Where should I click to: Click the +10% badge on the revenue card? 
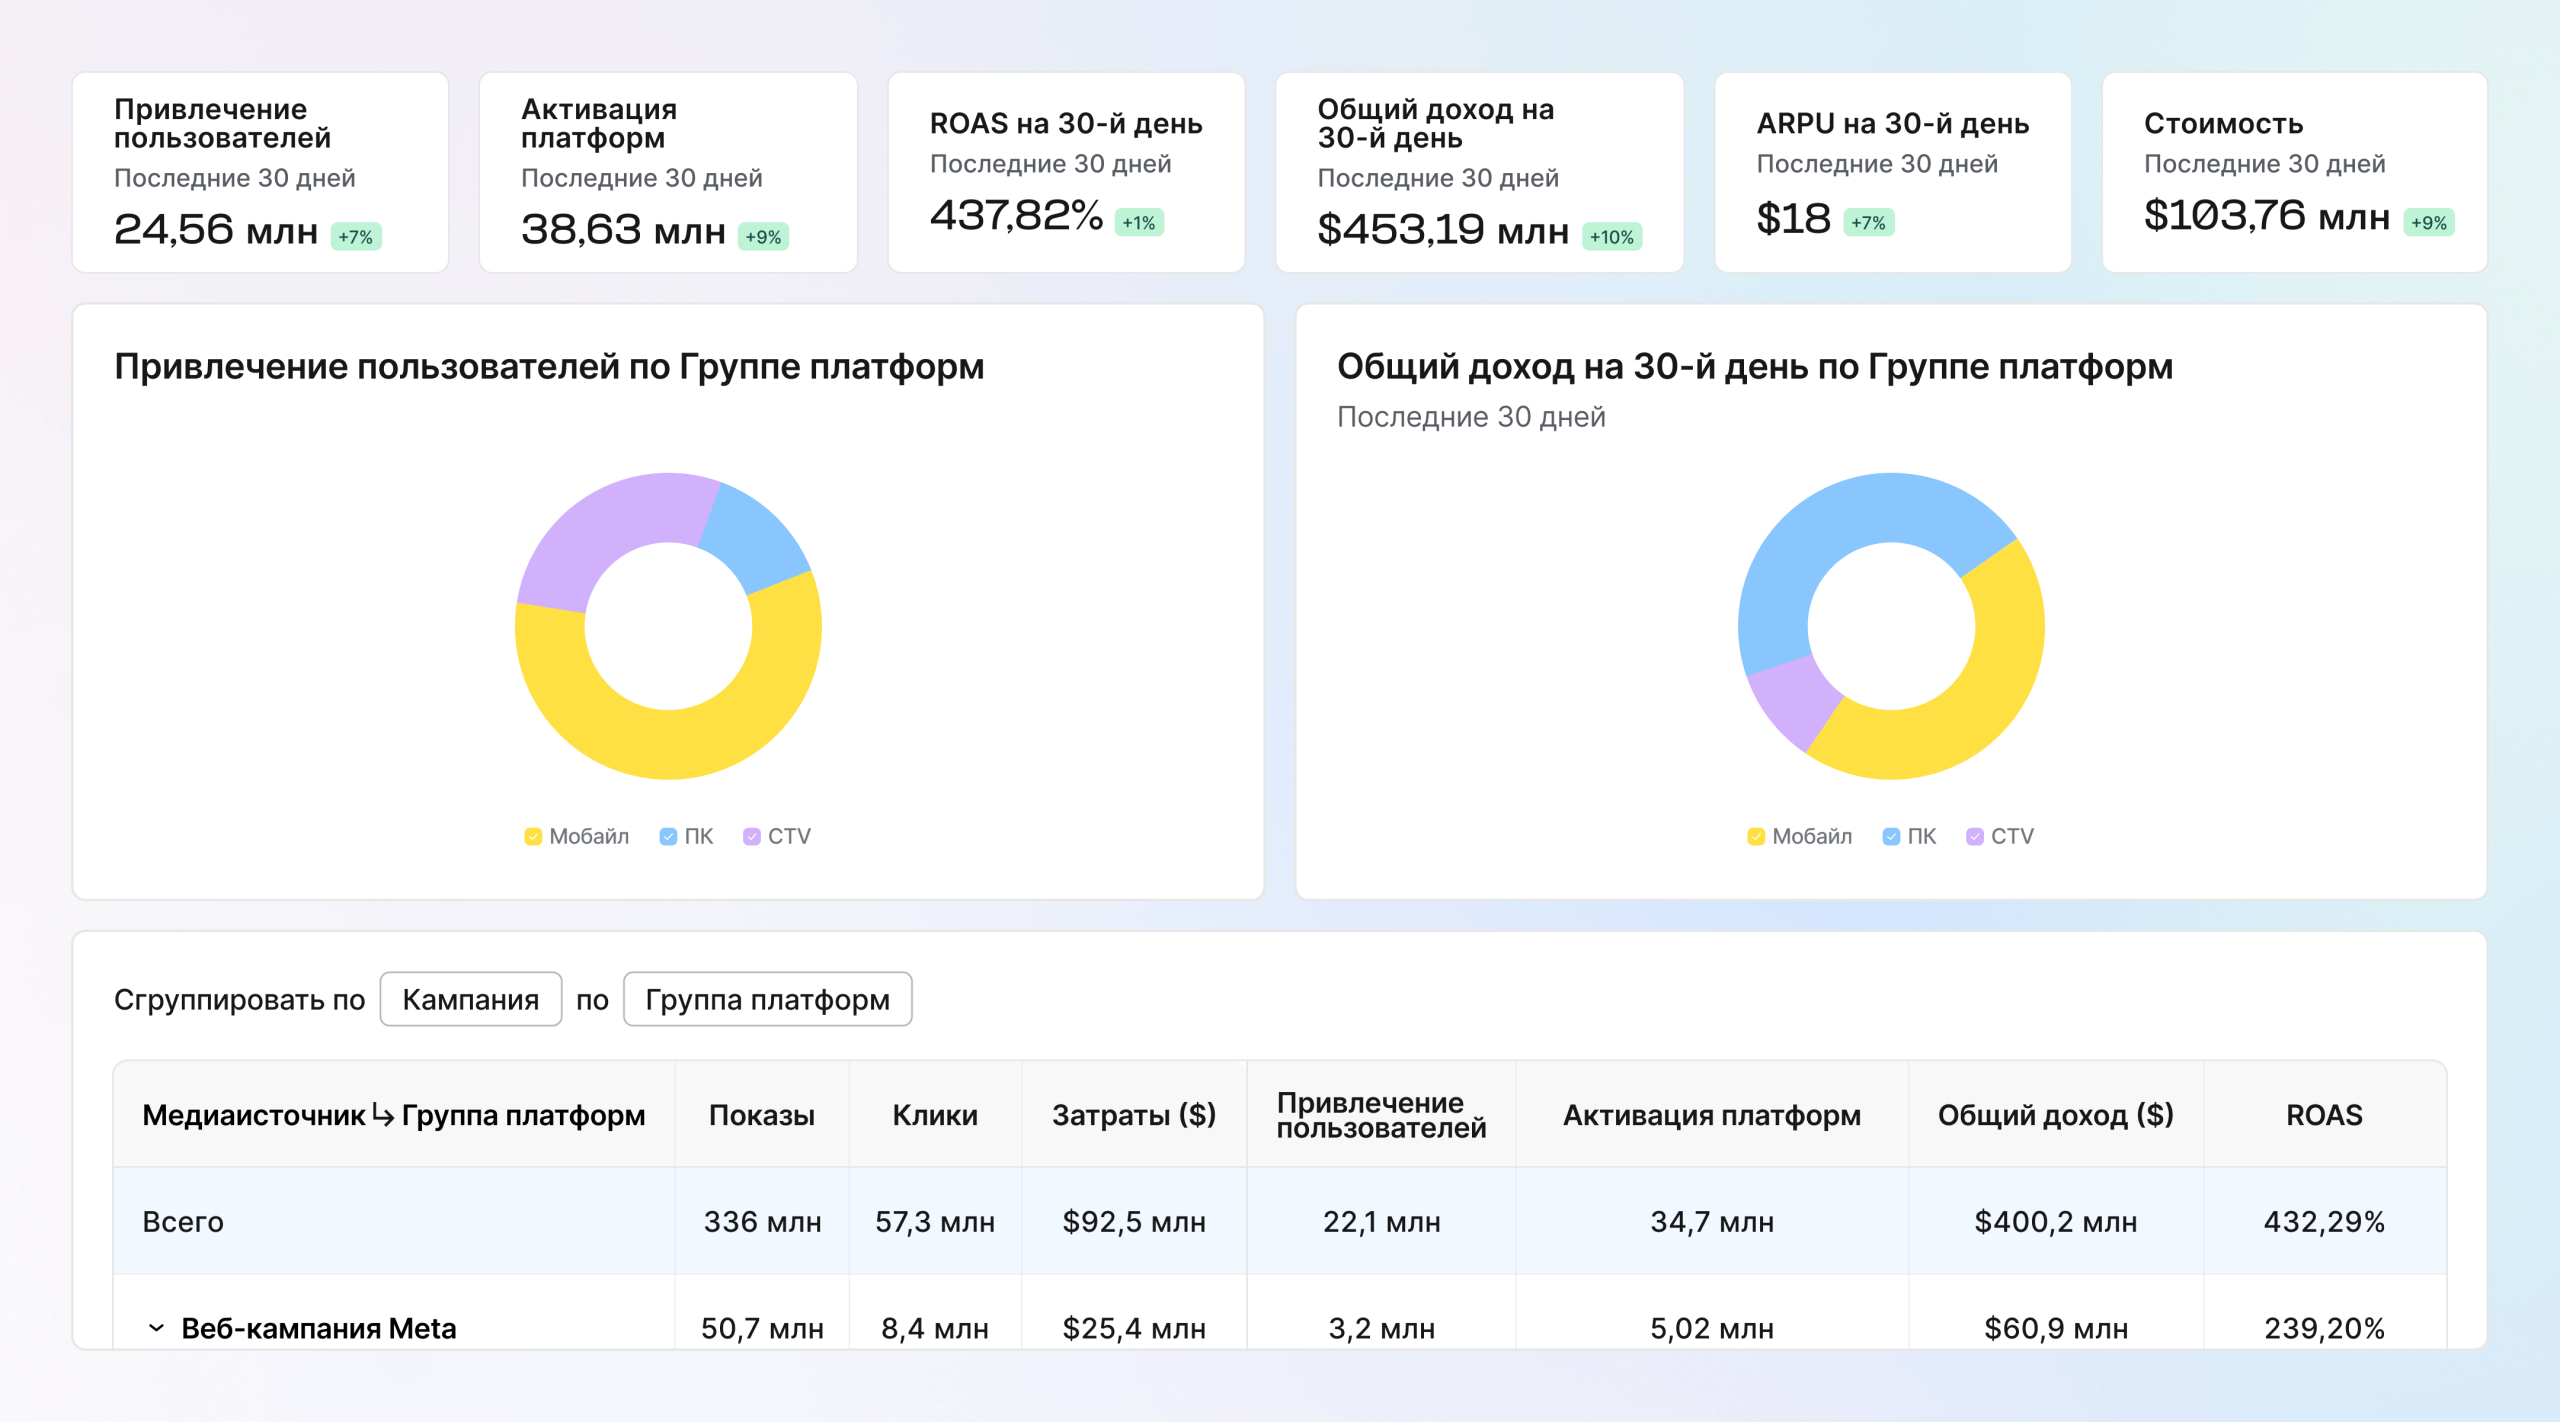pyautogui.click(x=1612, y=236)
